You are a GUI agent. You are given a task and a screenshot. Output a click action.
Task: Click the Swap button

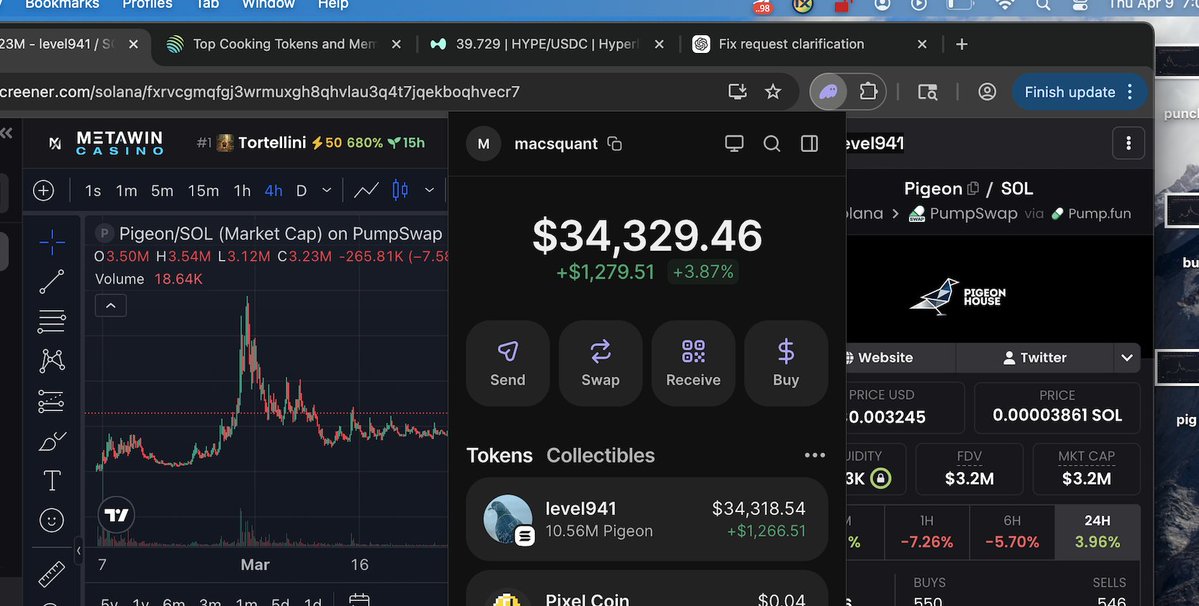(600, 363)
